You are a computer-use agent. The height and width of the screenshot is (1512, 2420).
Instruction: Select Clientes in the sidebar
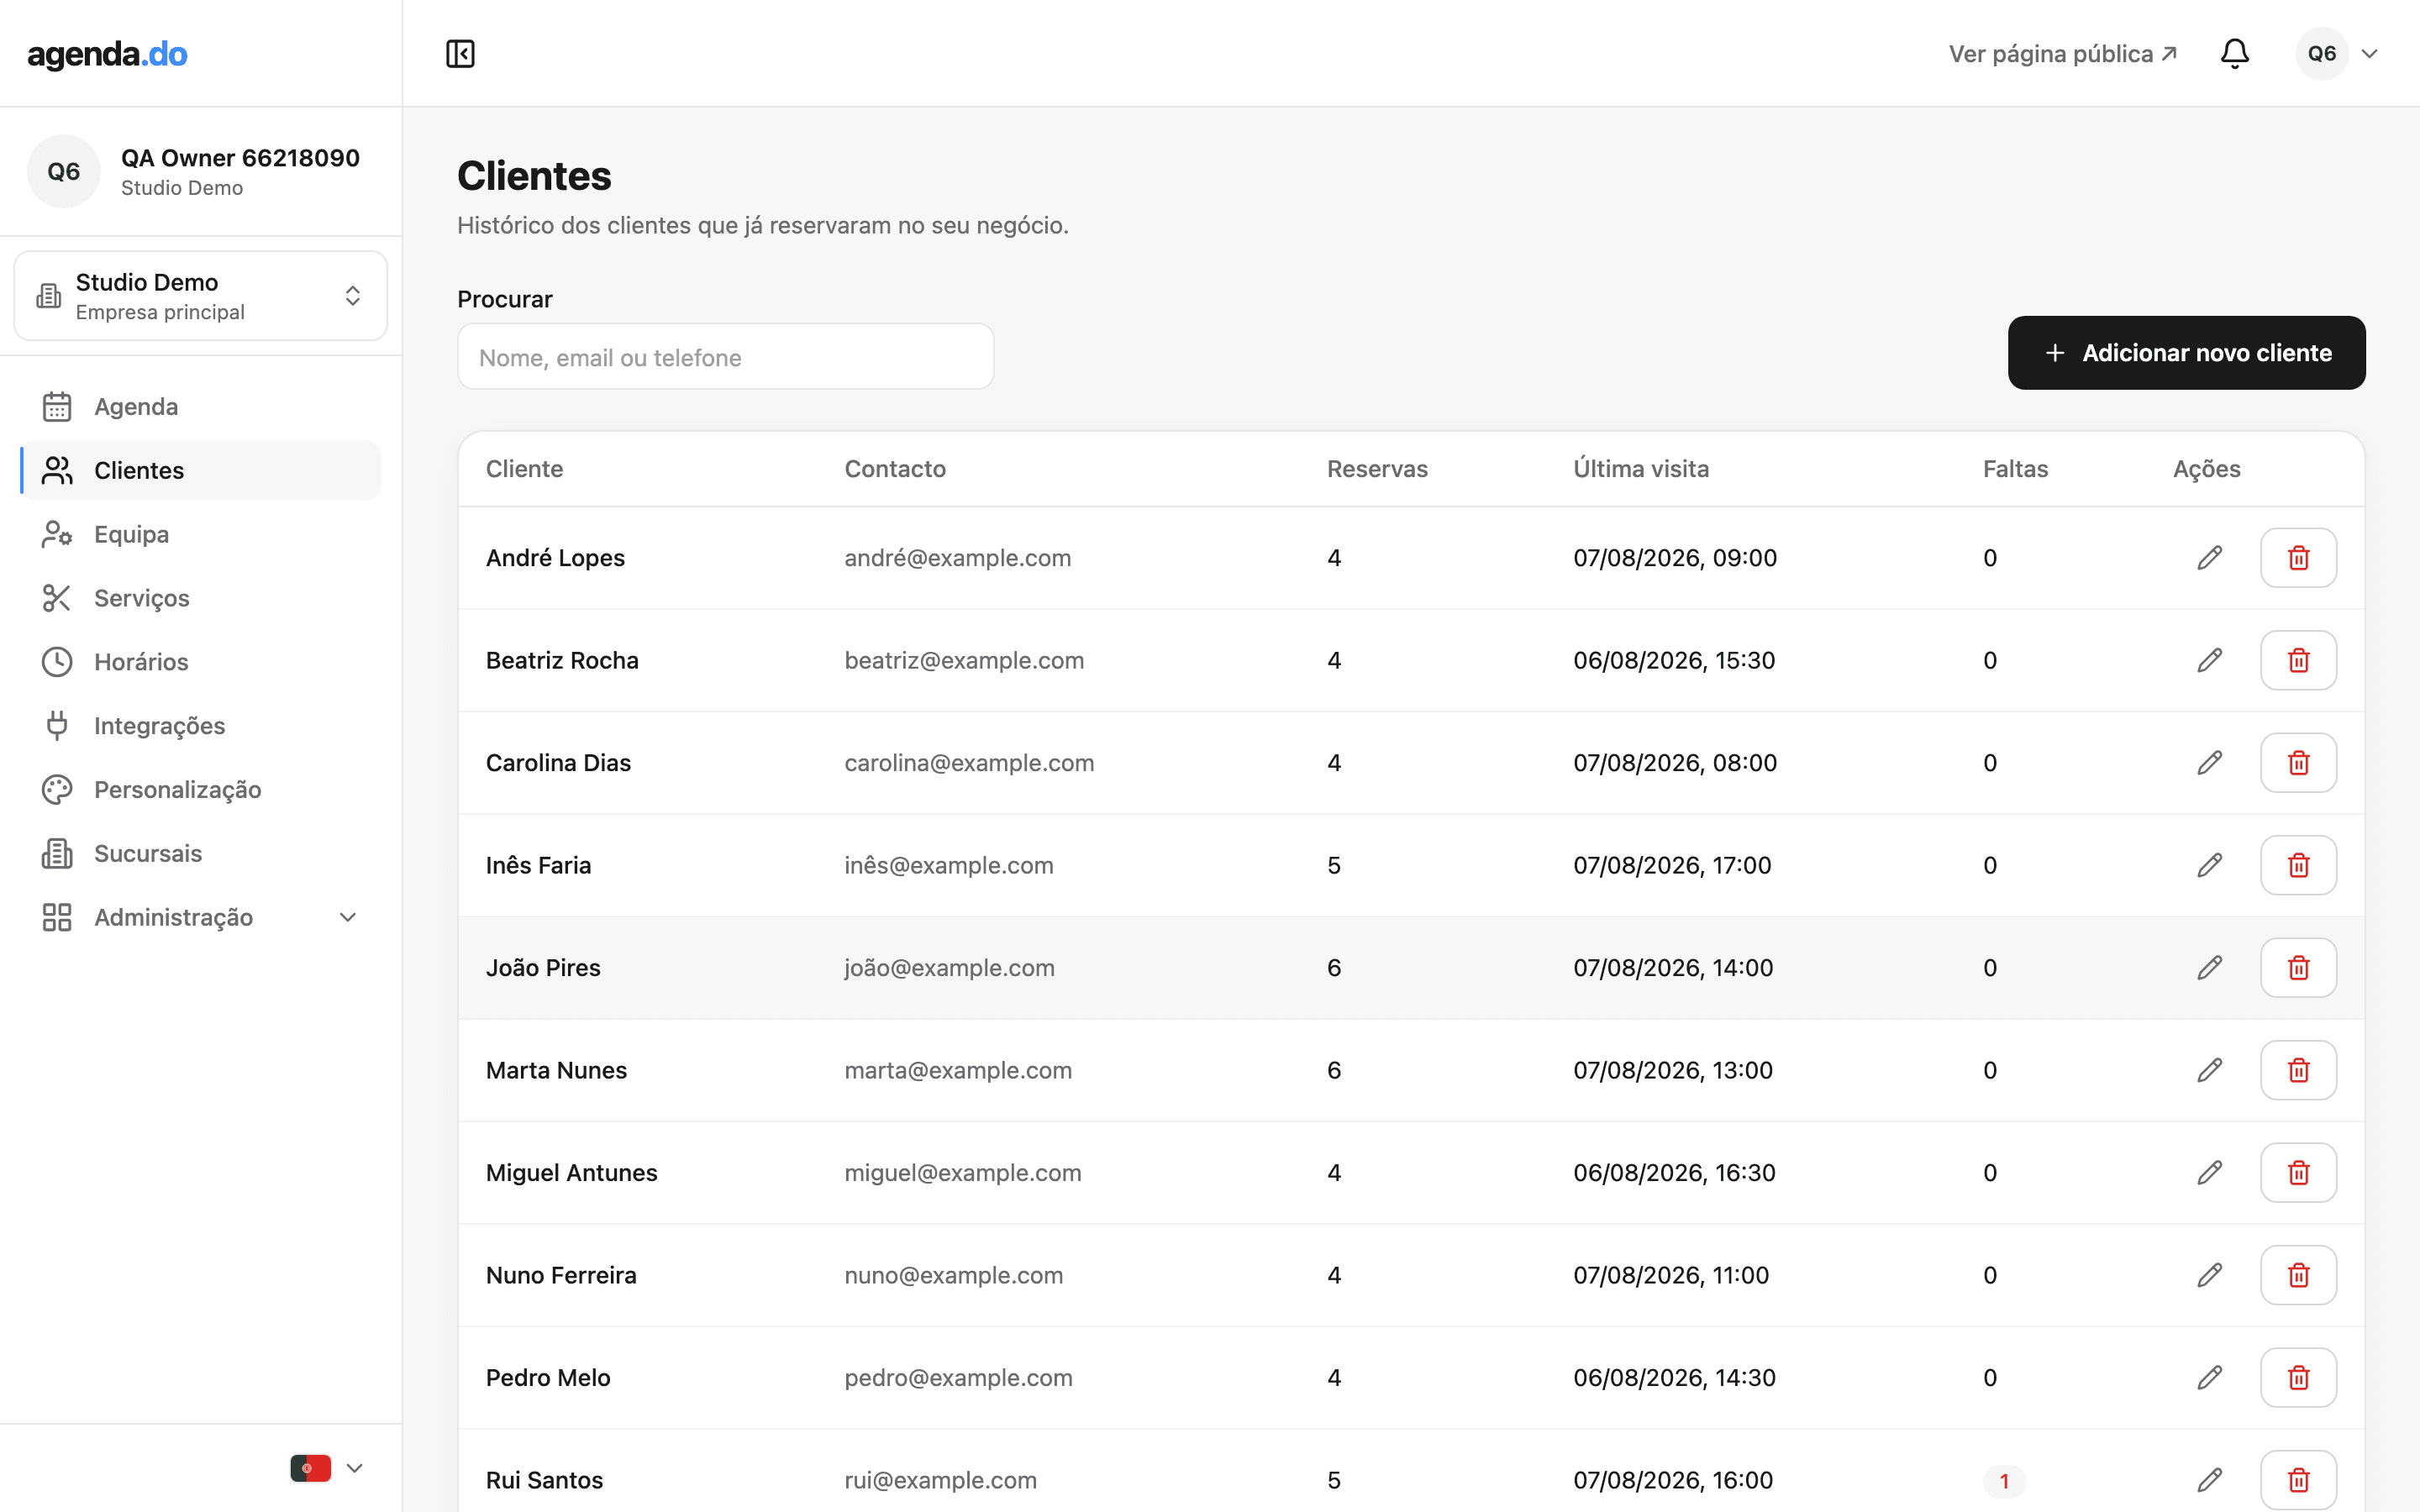201,471
